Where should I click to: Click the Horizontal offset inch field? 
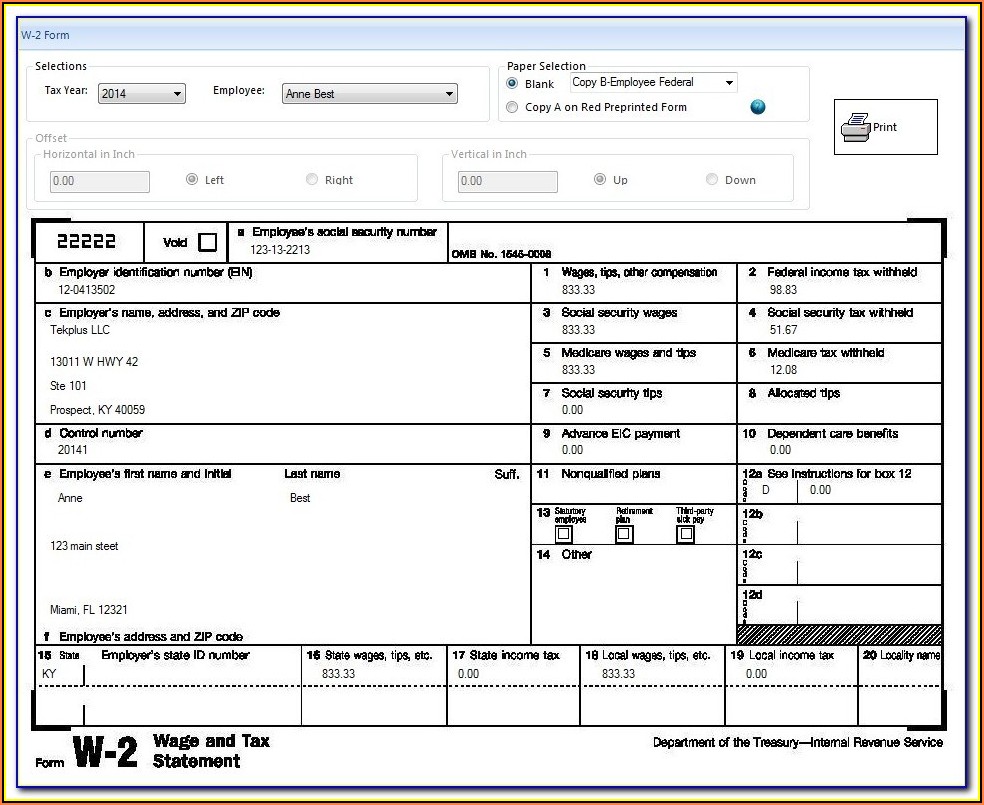(100, 181)
